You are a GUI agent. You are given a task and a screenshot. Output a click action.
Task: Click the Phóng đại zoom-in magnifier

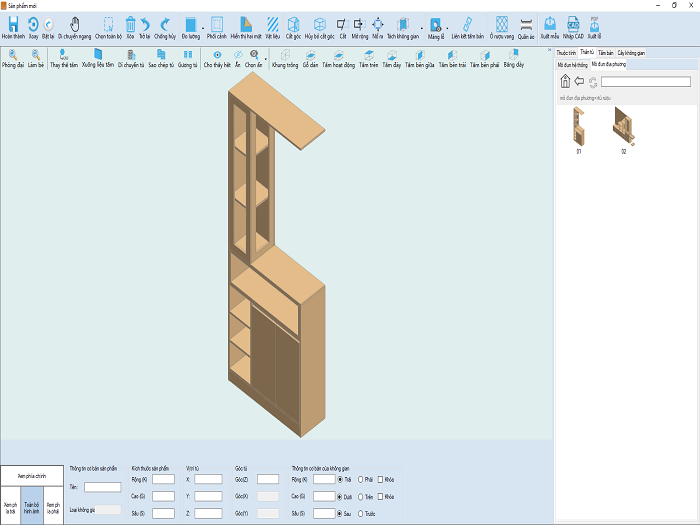tap(13, 58)
